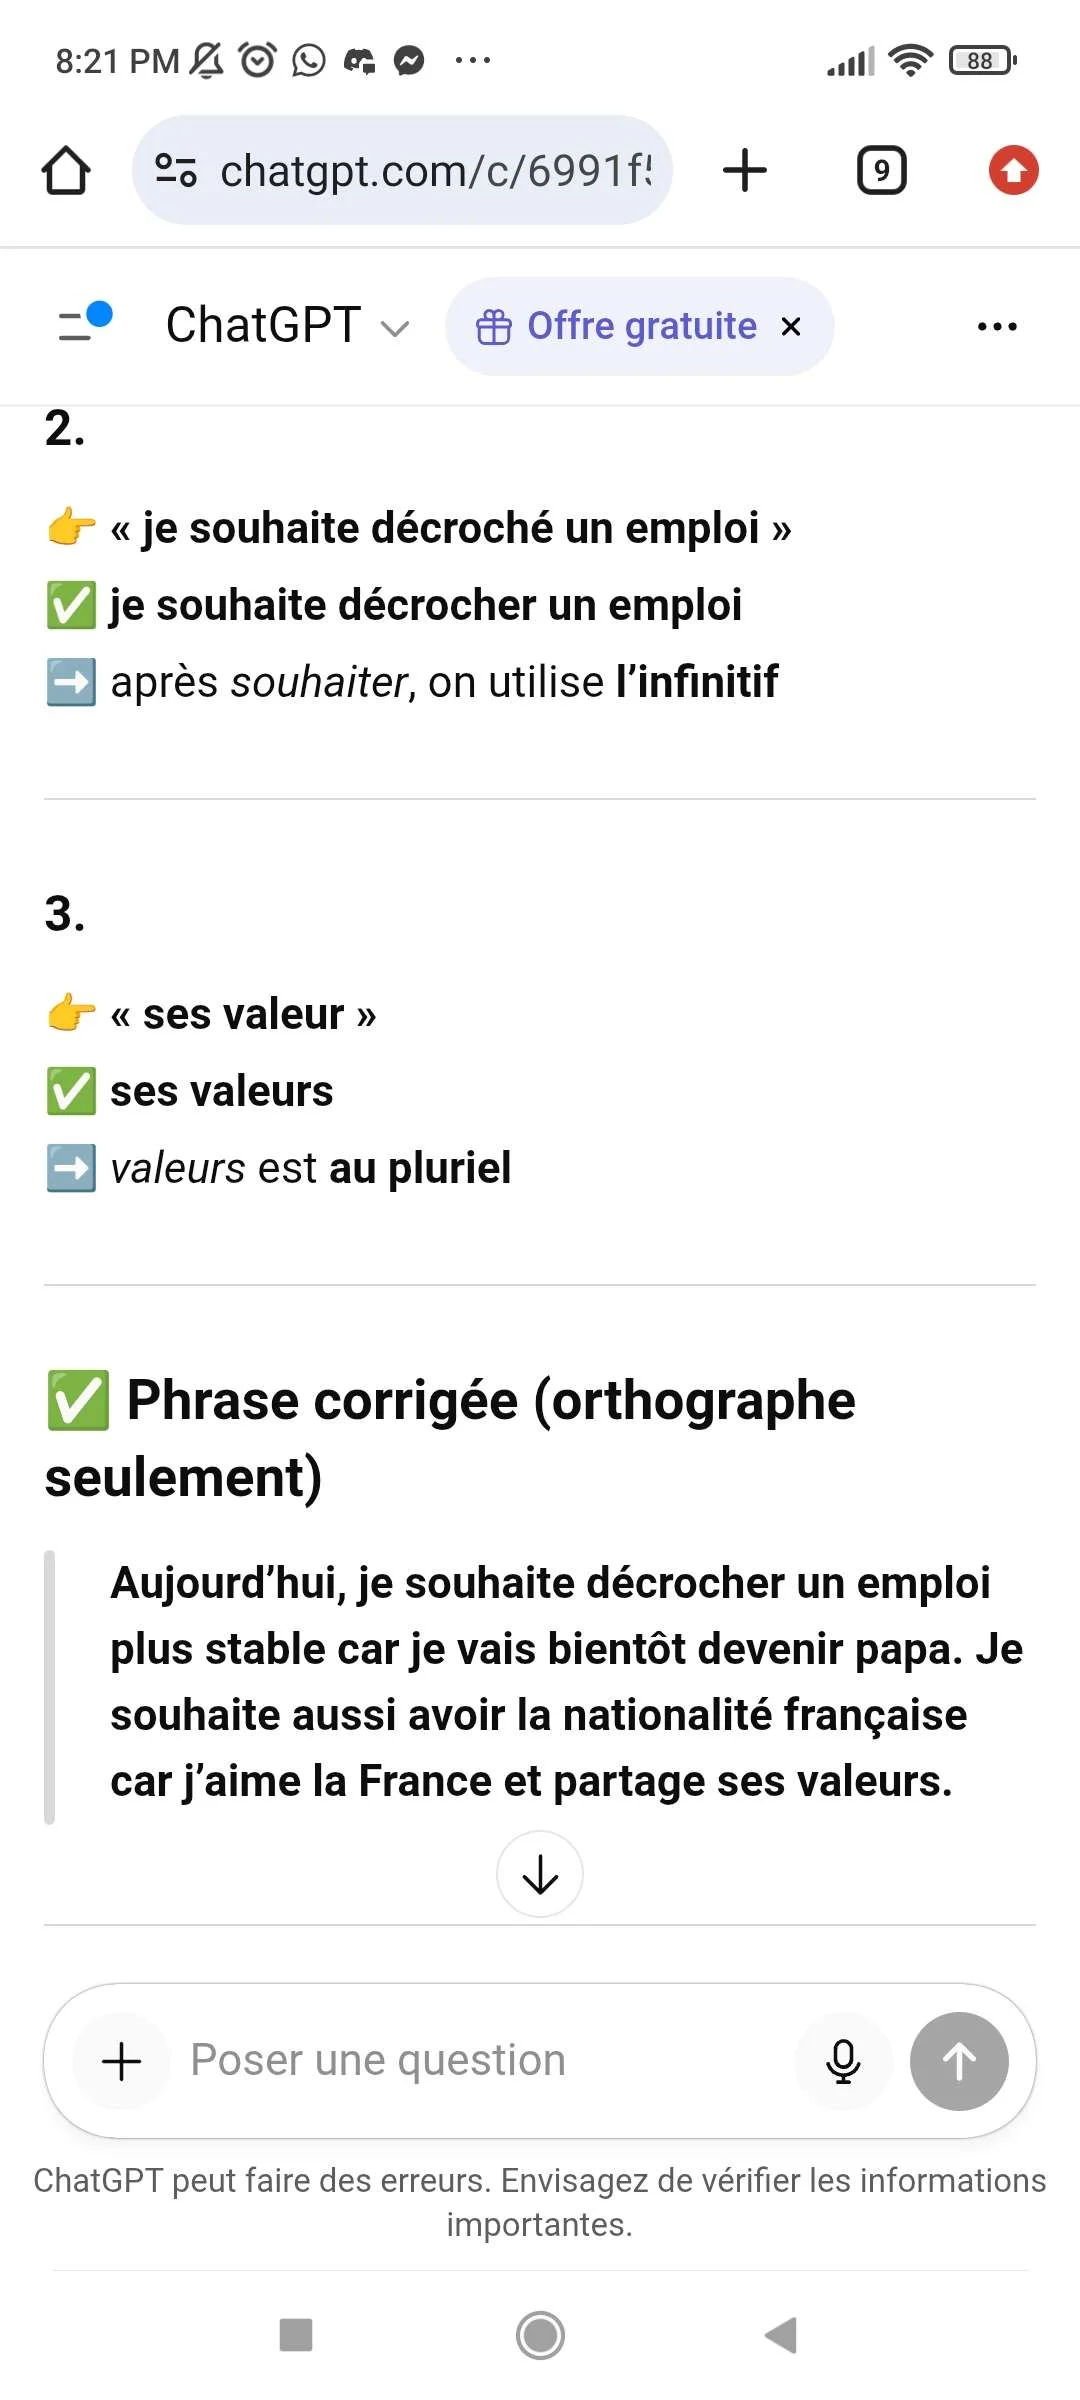This screenshot has height=2400, width=1080.
Task: Tap Android recent apps square button
Action: (x=296, y=2335)
